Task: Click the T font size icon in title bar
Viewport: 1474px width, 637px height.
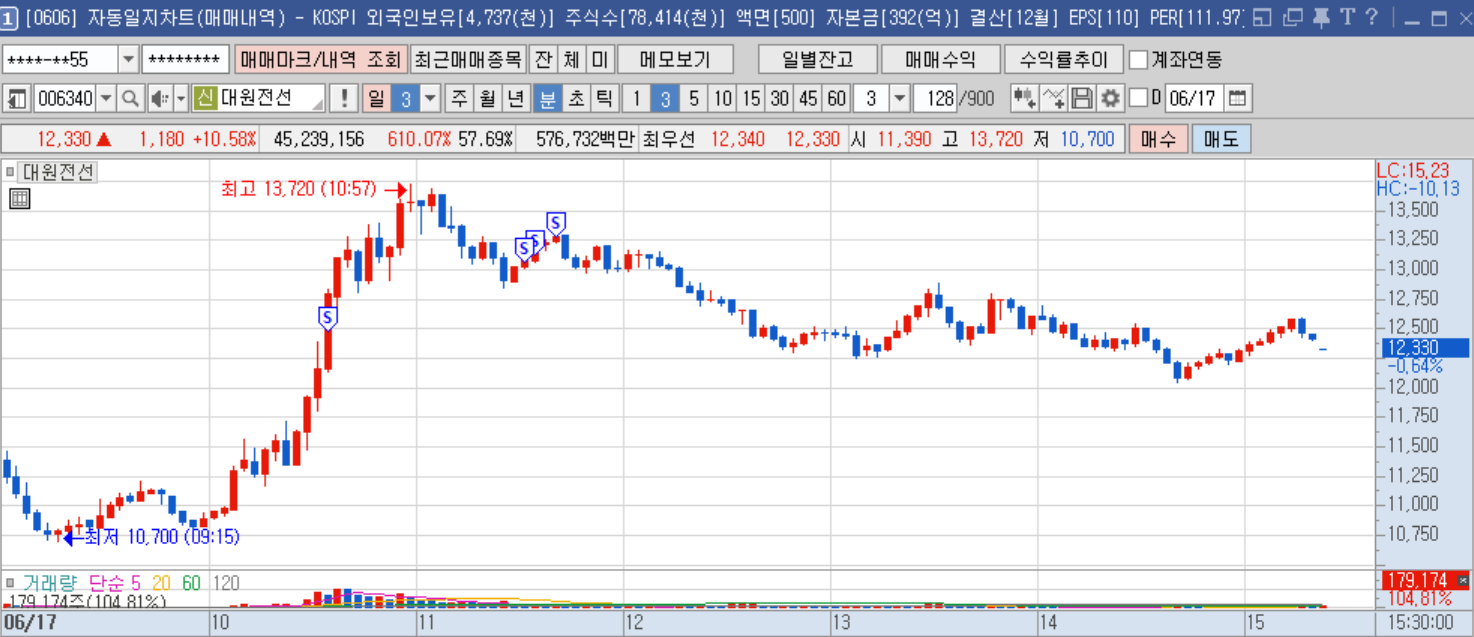Action: [1347, 17]
